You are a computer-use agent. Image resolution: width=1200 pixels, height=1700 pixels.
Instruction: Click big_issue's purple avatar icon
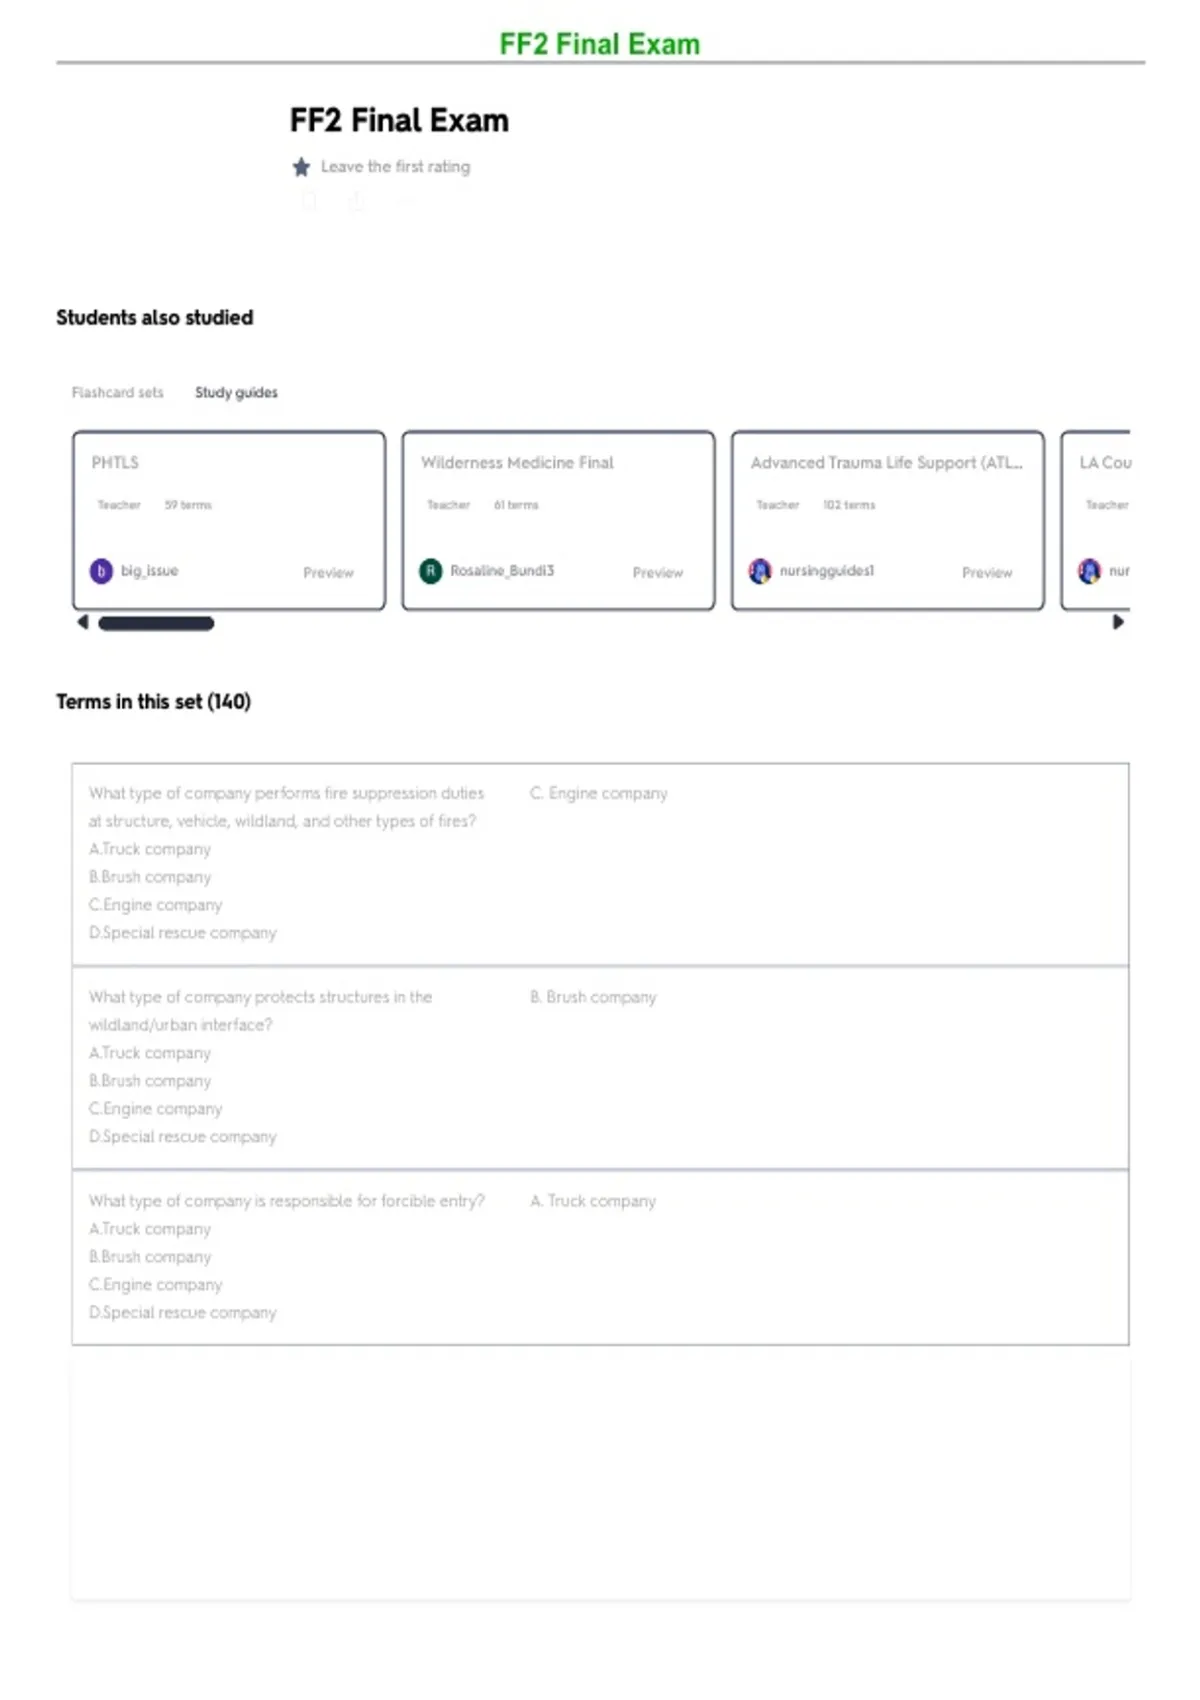click(x=101, y=571)
